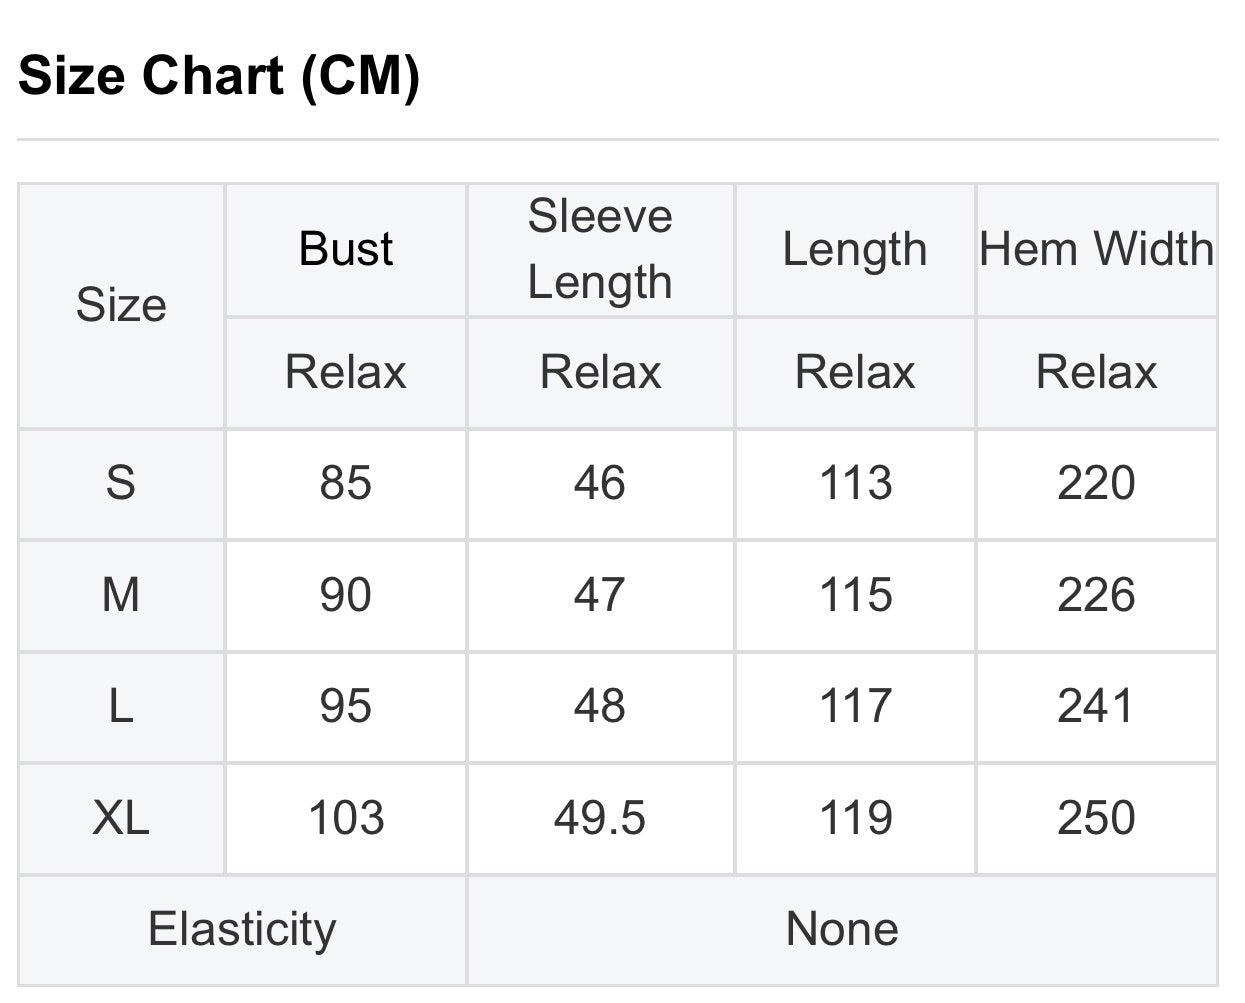Click the sleeve length value 49.5
Screen dimensions: 1245x1003
(x=600, y=818)
